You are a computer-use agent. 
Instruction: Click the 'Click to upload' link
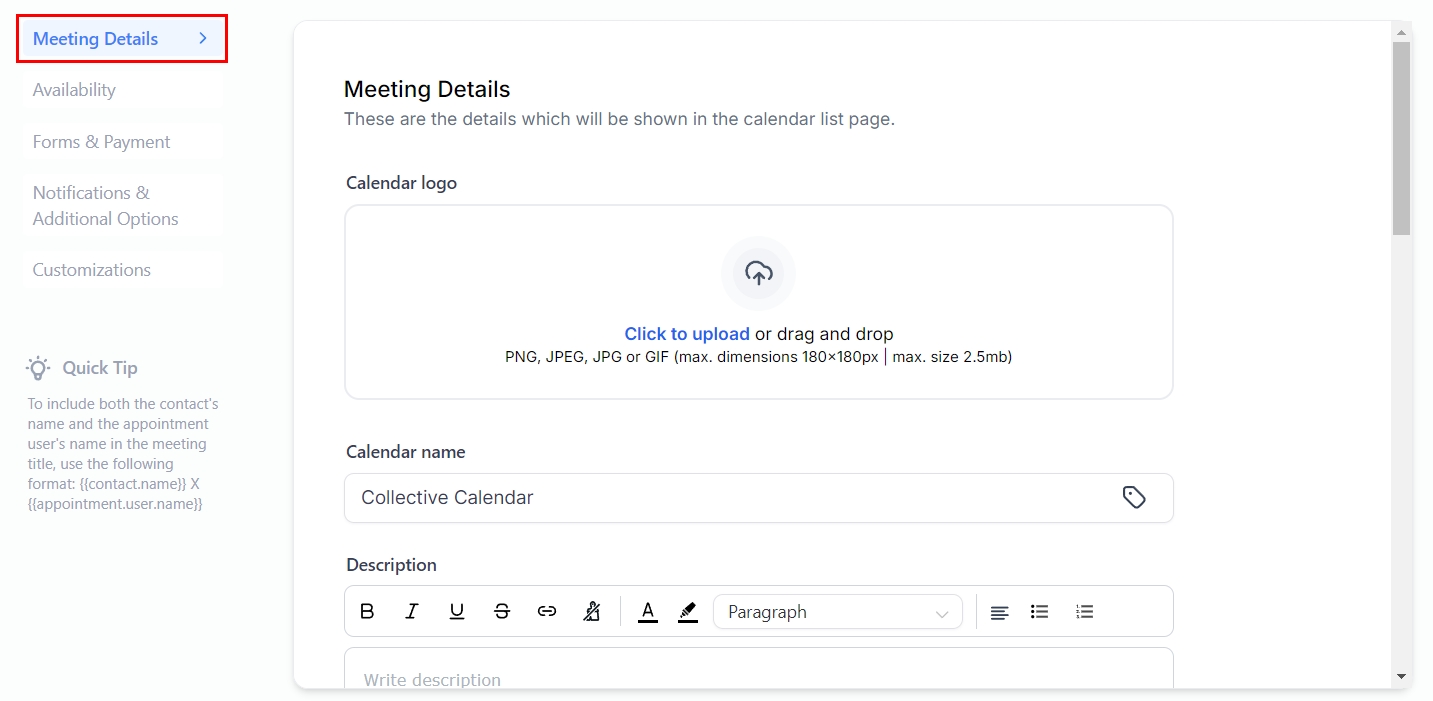coord(687,334)
